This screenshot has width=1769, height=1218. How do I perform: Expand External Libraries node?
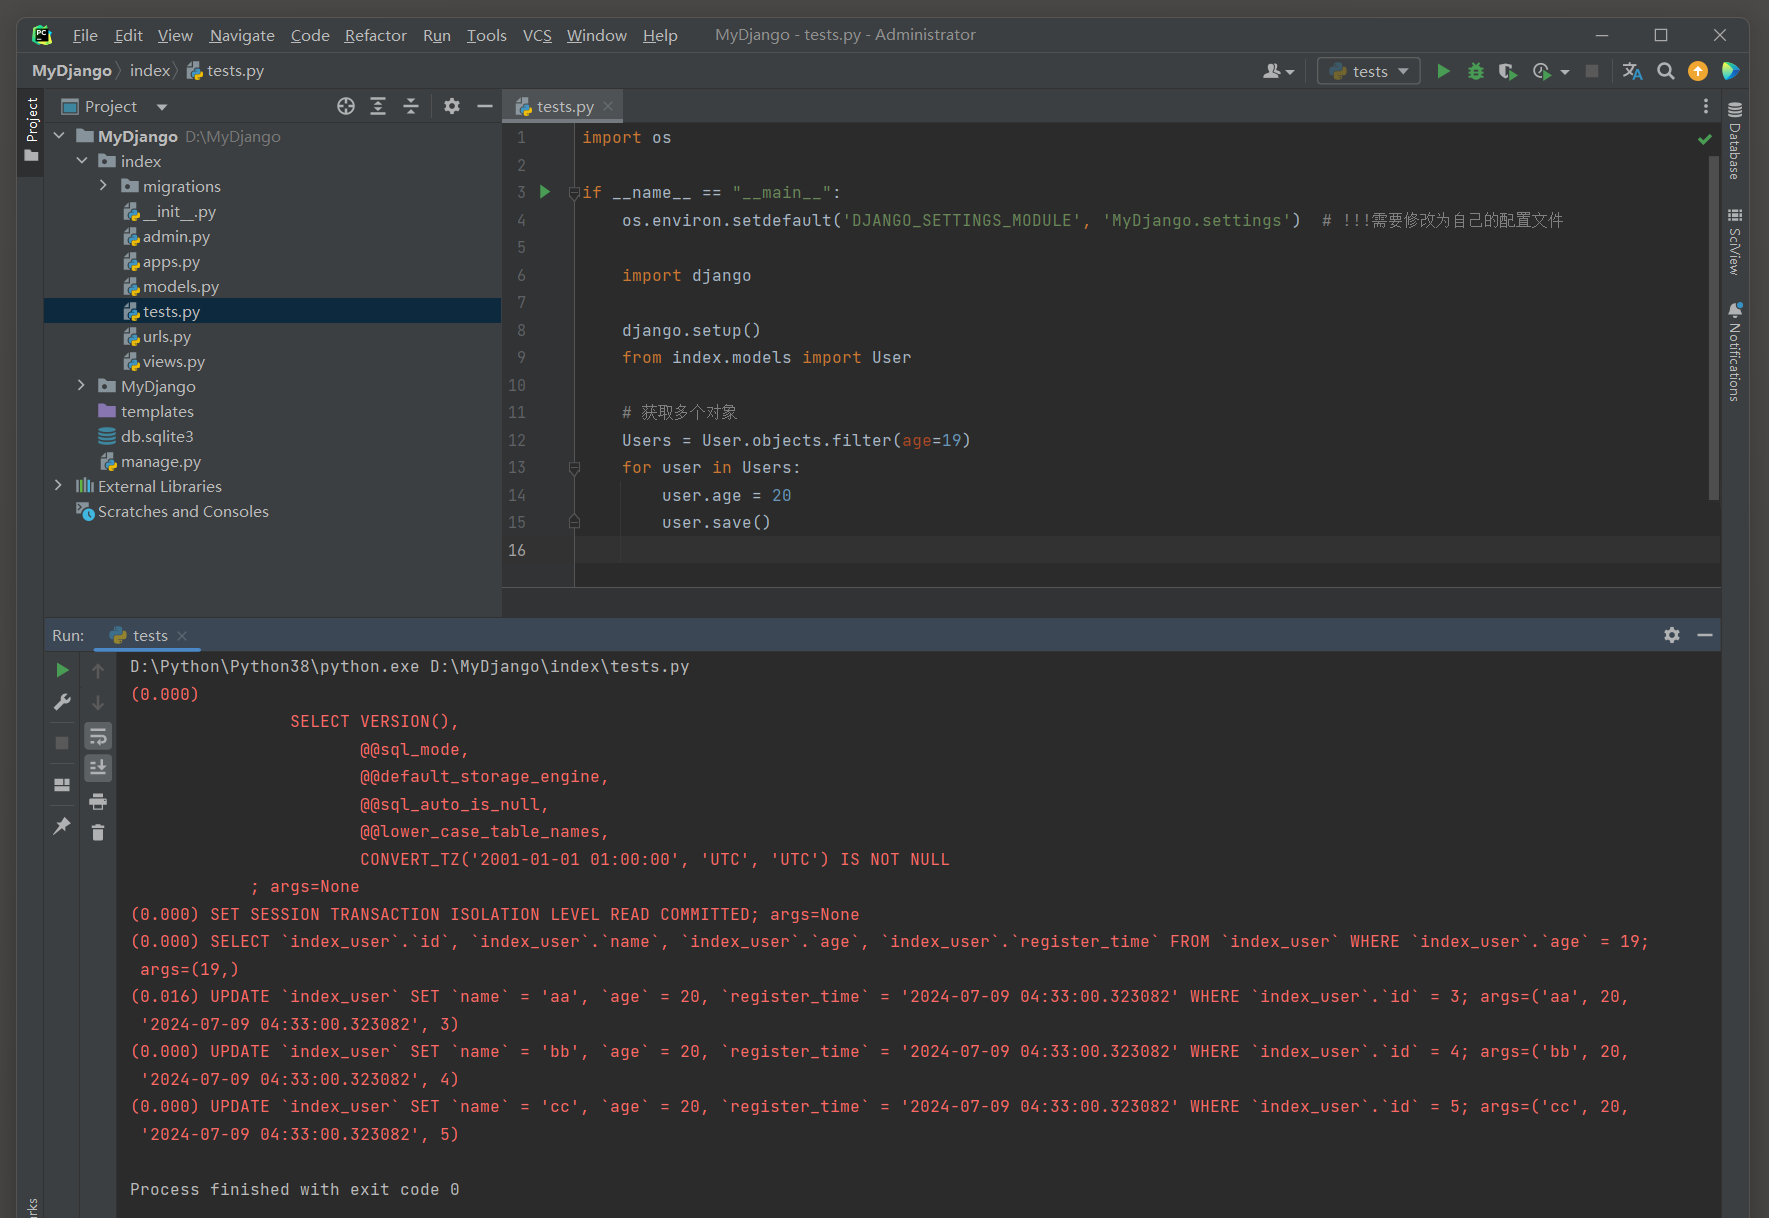58,486
